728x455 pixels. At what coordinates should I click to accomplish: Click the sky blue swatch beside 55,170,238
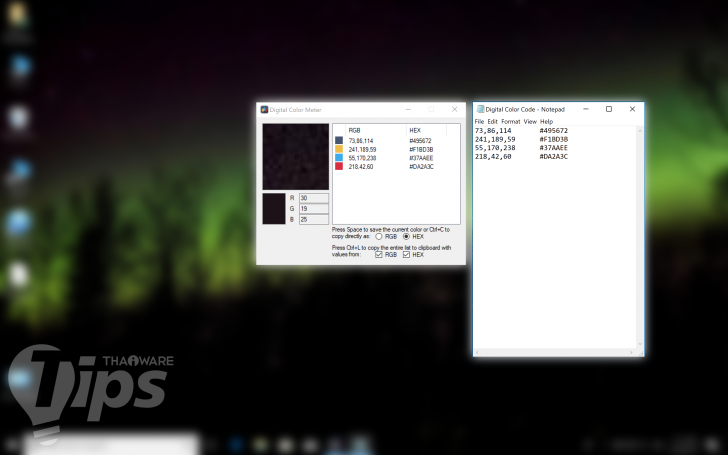pos(339,158)
